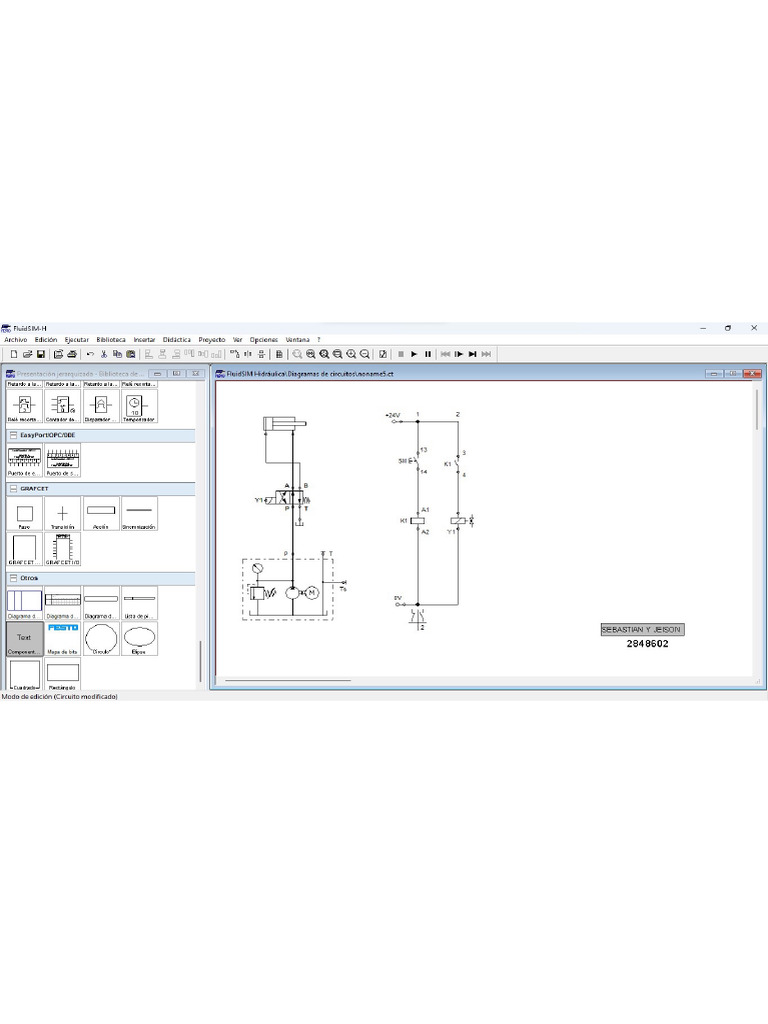Pick the GRAFCET Transición component
The width and height of the screenshot is (768, 1024).
tap(62, 514)
